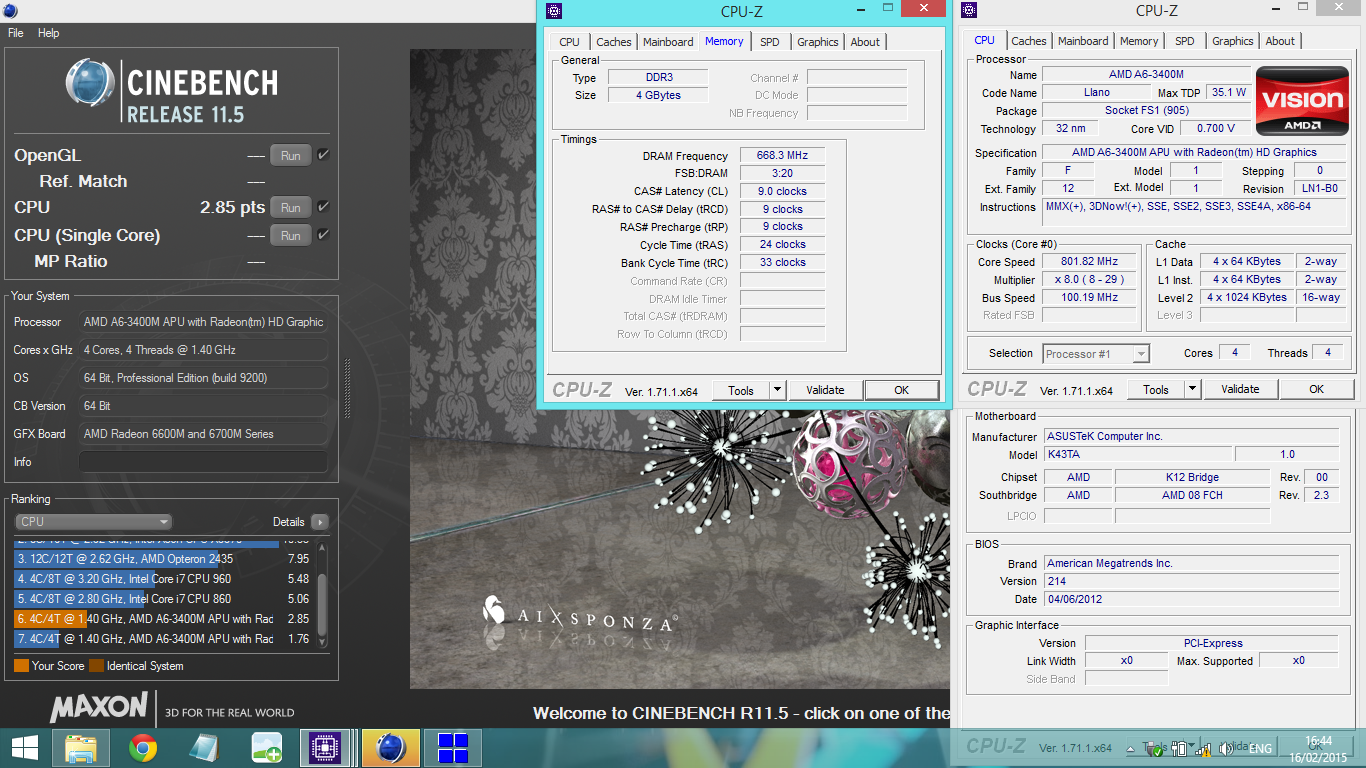
Task: Open SPD tab in right CPU-Z window
Action: pos(1184,41)
